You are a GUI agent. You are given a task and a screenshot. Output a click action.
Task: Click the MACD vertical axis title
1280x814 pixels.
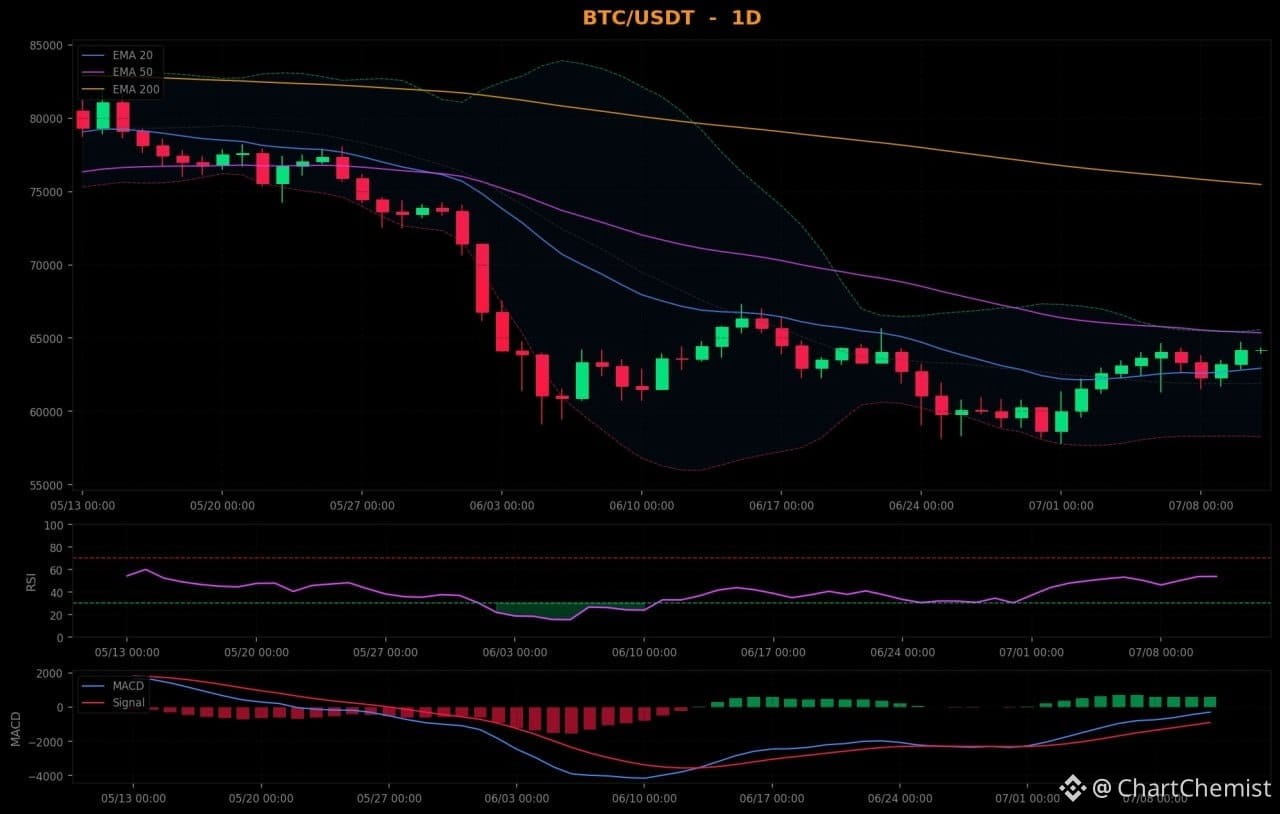pos(15,729)
